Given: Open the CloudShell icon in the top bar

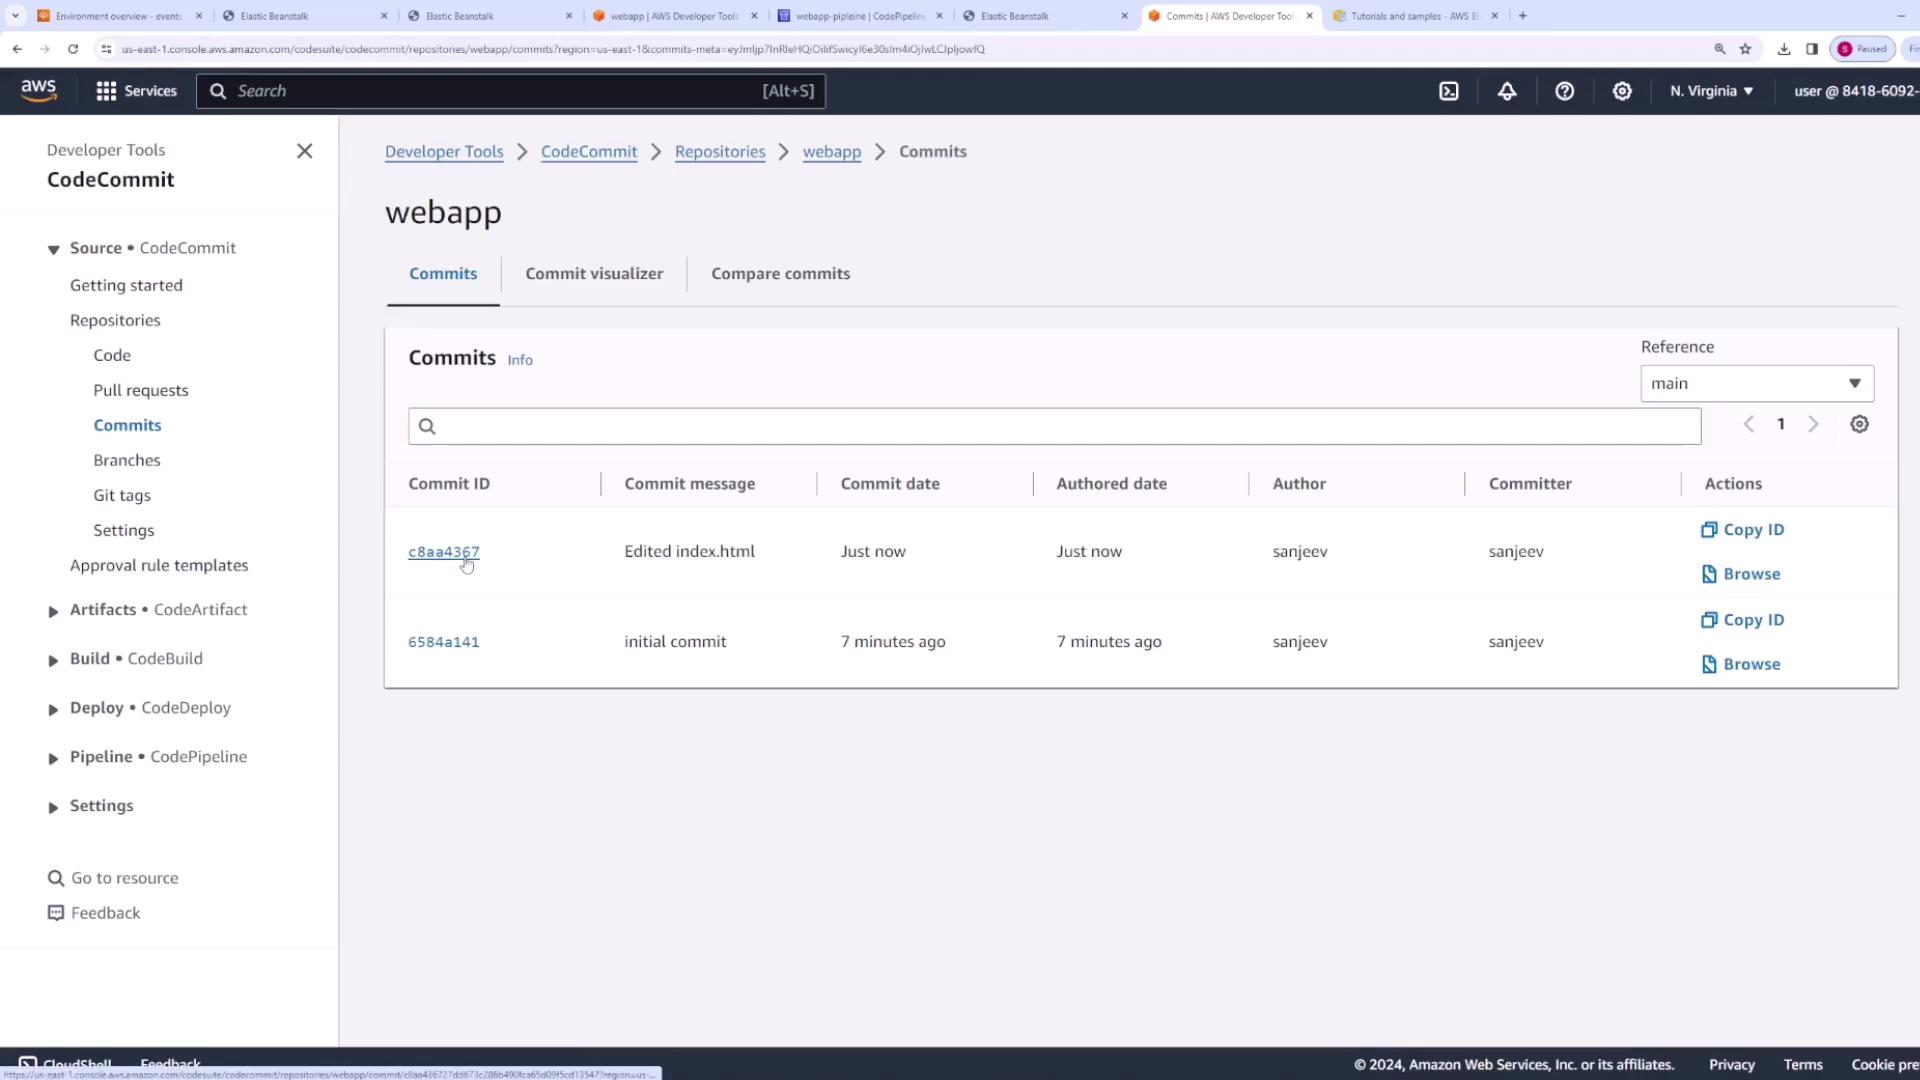Looking at the screenshot, I should coord(1448,91).
